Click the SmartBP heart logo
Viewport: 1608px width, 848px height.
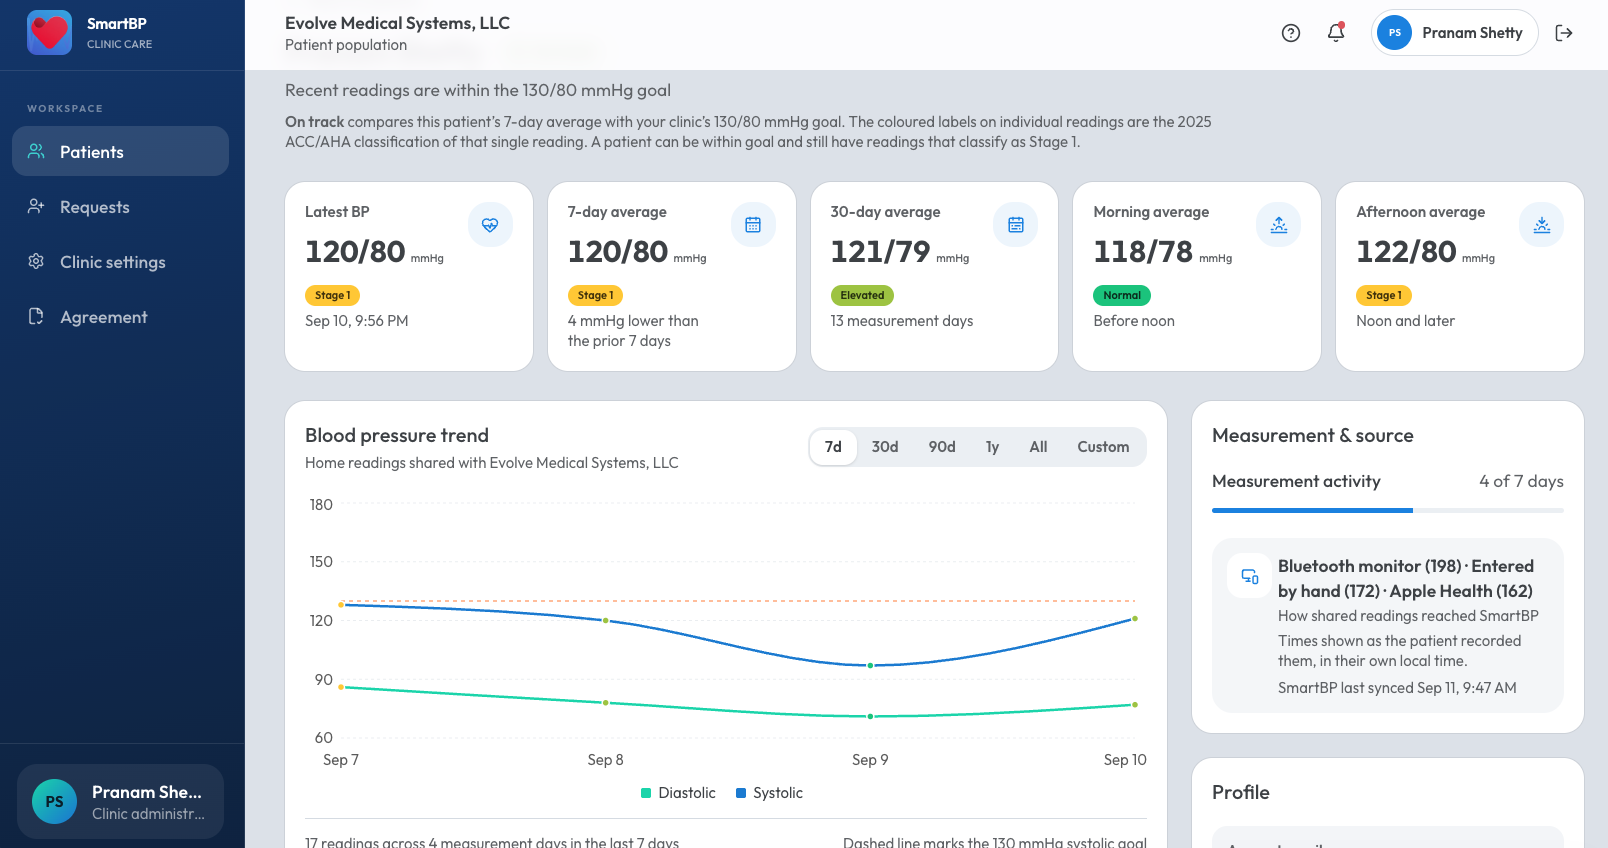click(x=49, y=33)
